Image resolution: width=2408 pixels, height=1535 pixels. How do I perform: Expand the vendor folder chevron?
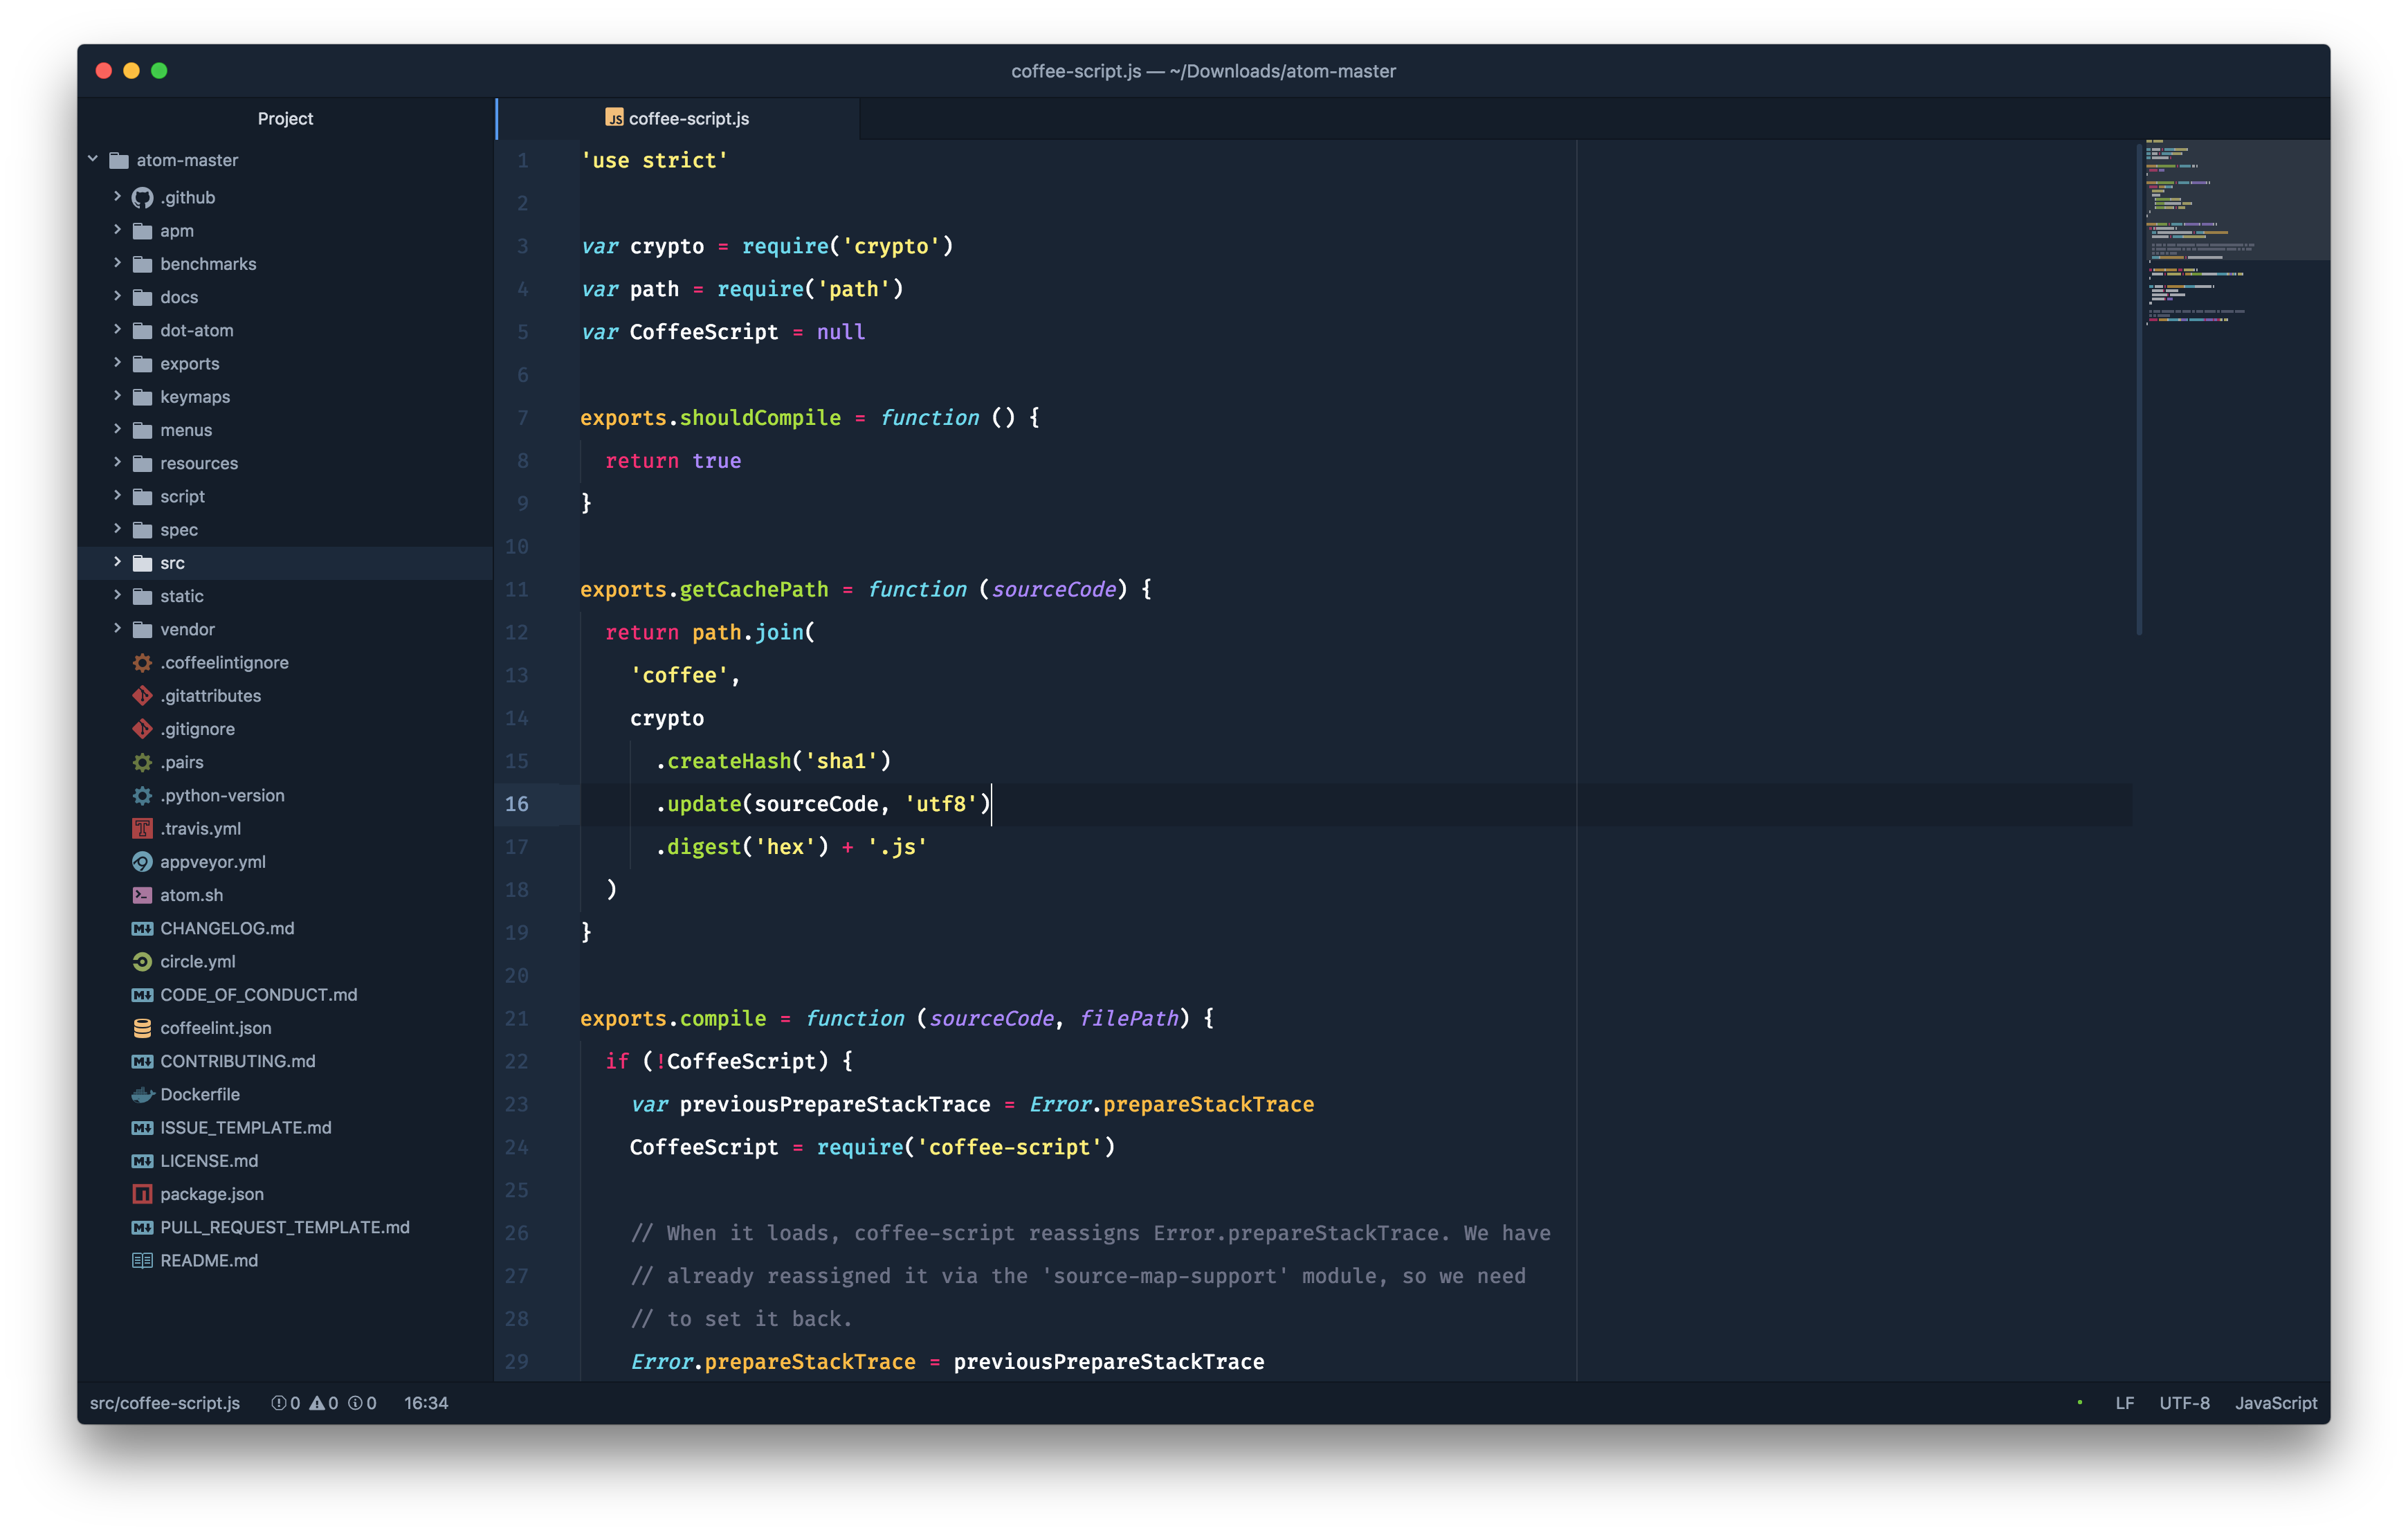[117, 629]
